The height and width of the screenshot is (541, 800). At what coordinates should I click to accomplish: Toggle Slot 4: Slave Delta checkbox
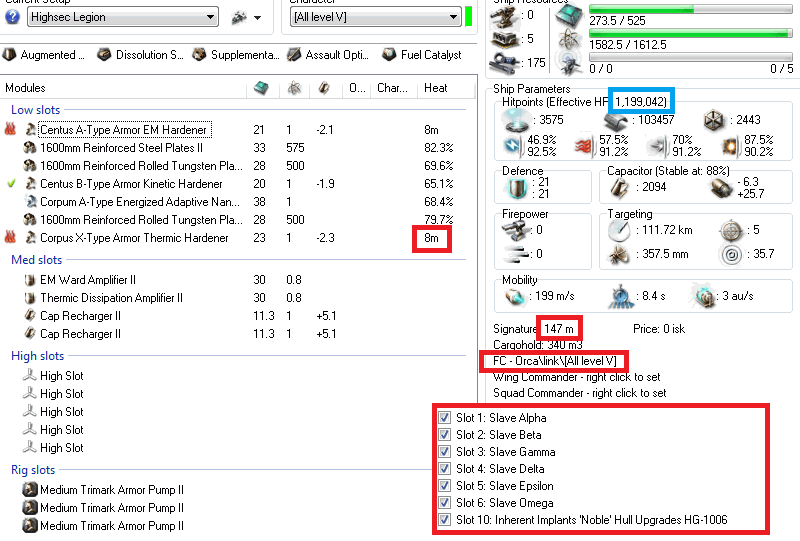pos(444,469)
